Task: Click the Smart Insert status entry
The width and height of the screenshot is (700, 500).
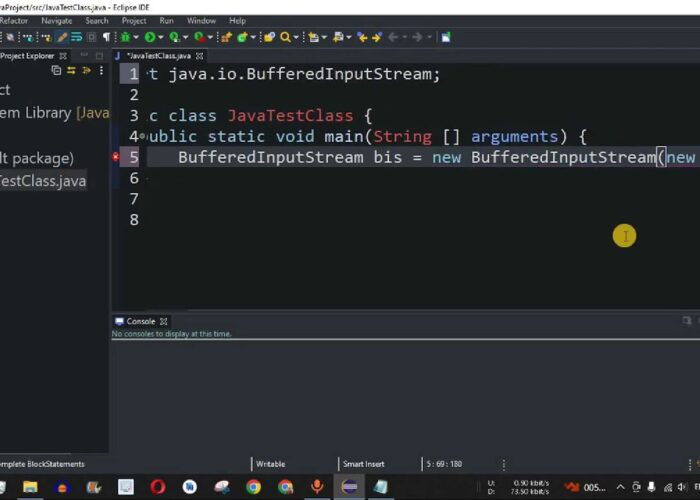Action: 363,464
